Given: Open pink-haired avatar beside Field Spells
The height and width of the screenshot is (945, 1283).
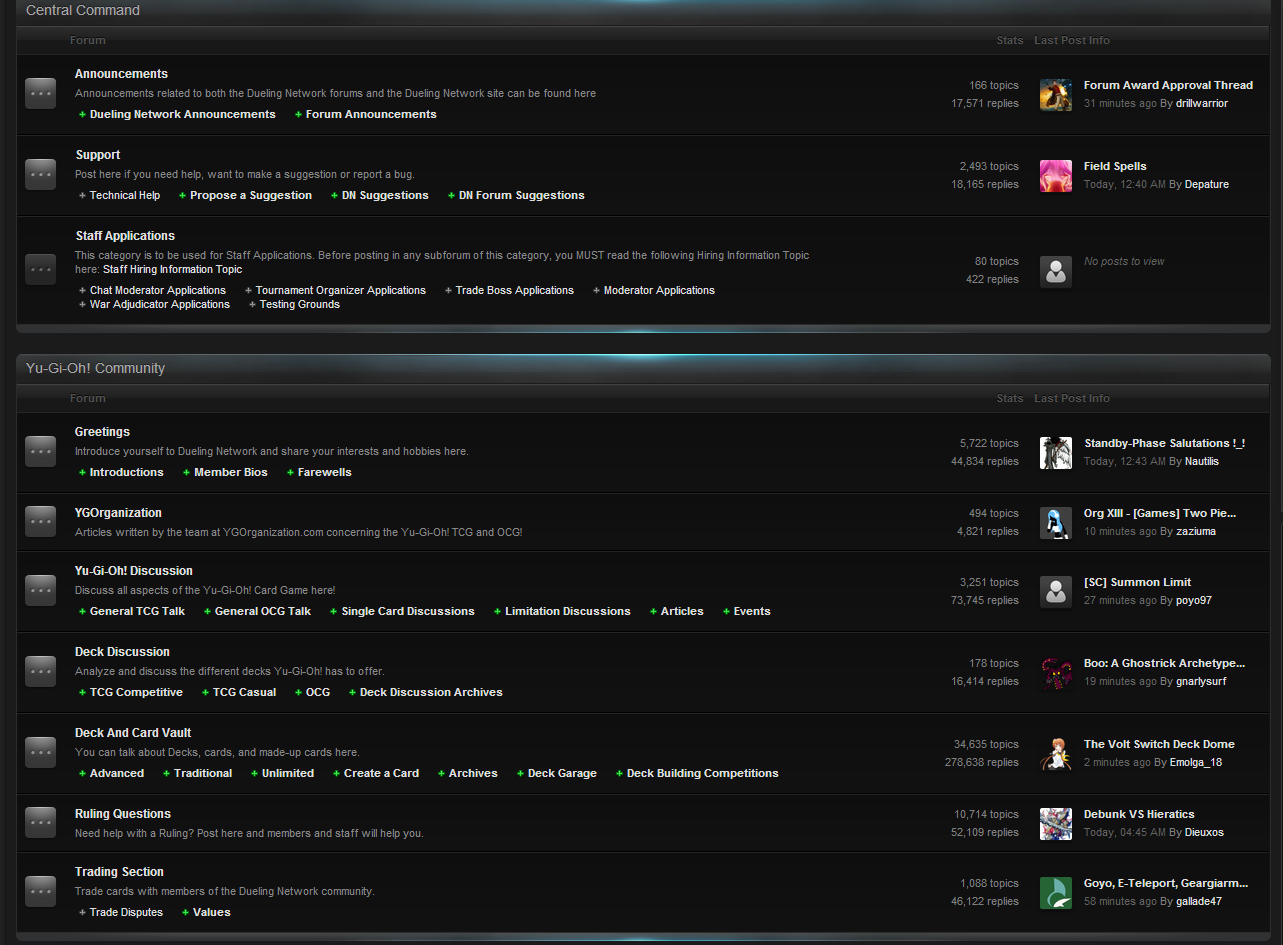Looking at the screenshot, I should click(1056, 176).
